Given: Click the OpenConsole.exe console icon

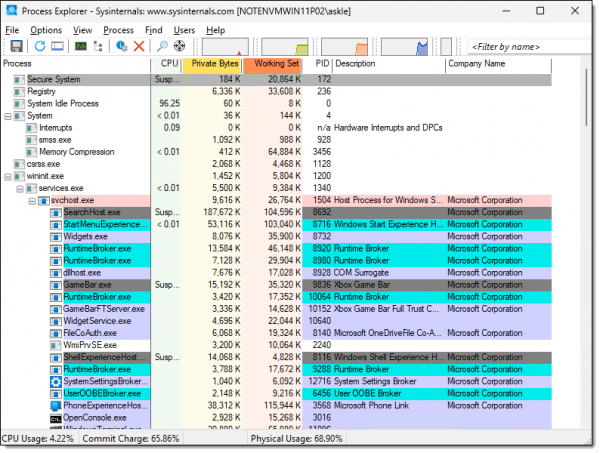Looking at the screenshot, I should click(56, 418).
